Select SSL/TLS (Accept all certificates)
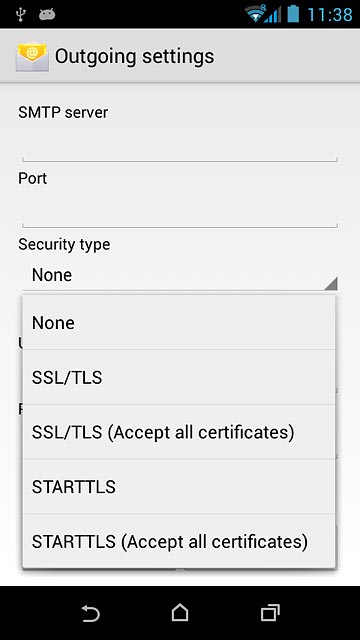The image size is (360, 640). 179,432
